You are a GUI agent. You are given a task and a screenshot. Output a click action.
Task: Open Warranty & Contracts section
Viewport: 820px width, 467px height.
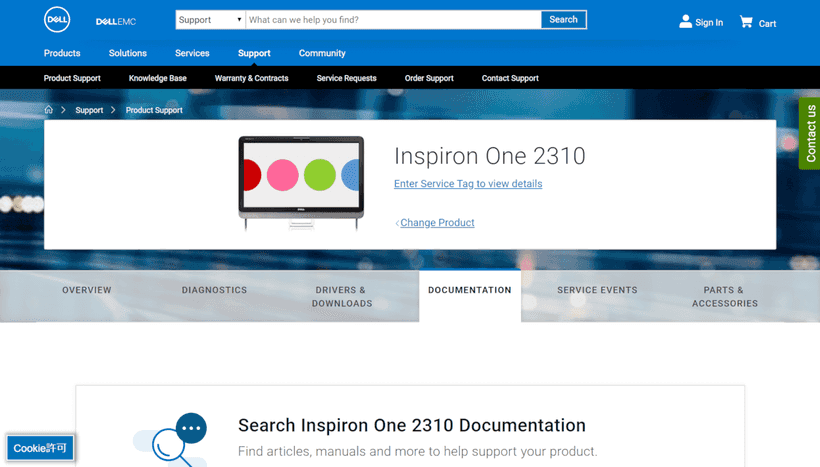click(252, 78)
